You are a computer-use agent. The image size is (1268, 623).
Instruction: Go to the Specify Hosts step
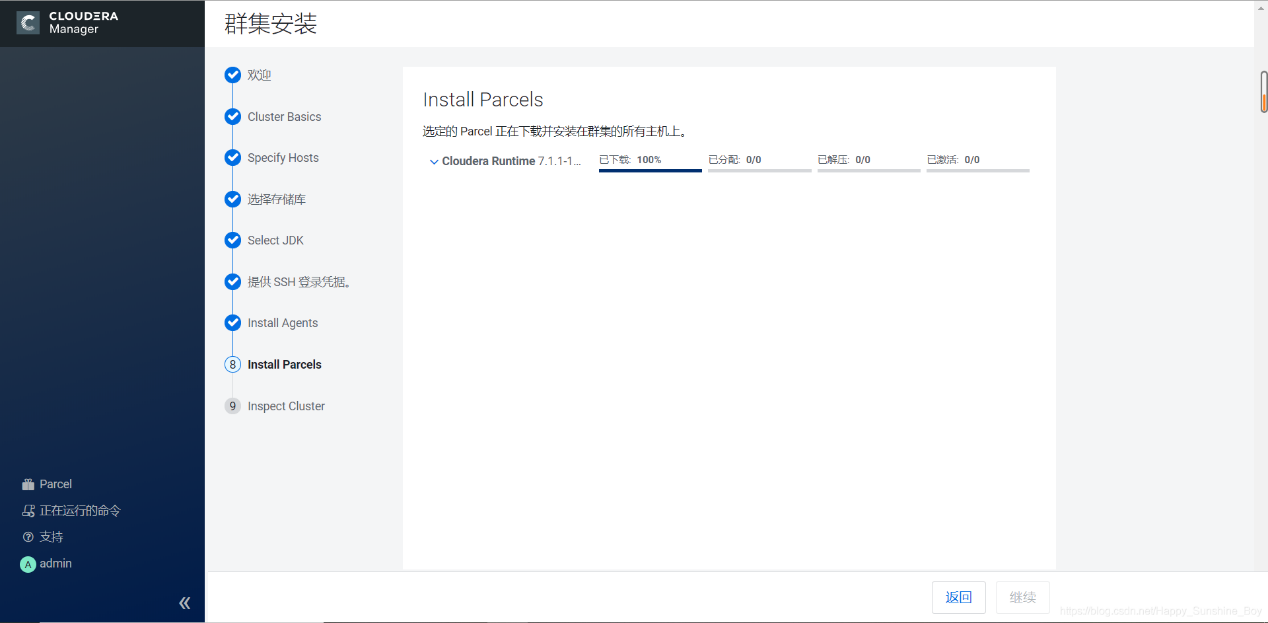point(283,158)
